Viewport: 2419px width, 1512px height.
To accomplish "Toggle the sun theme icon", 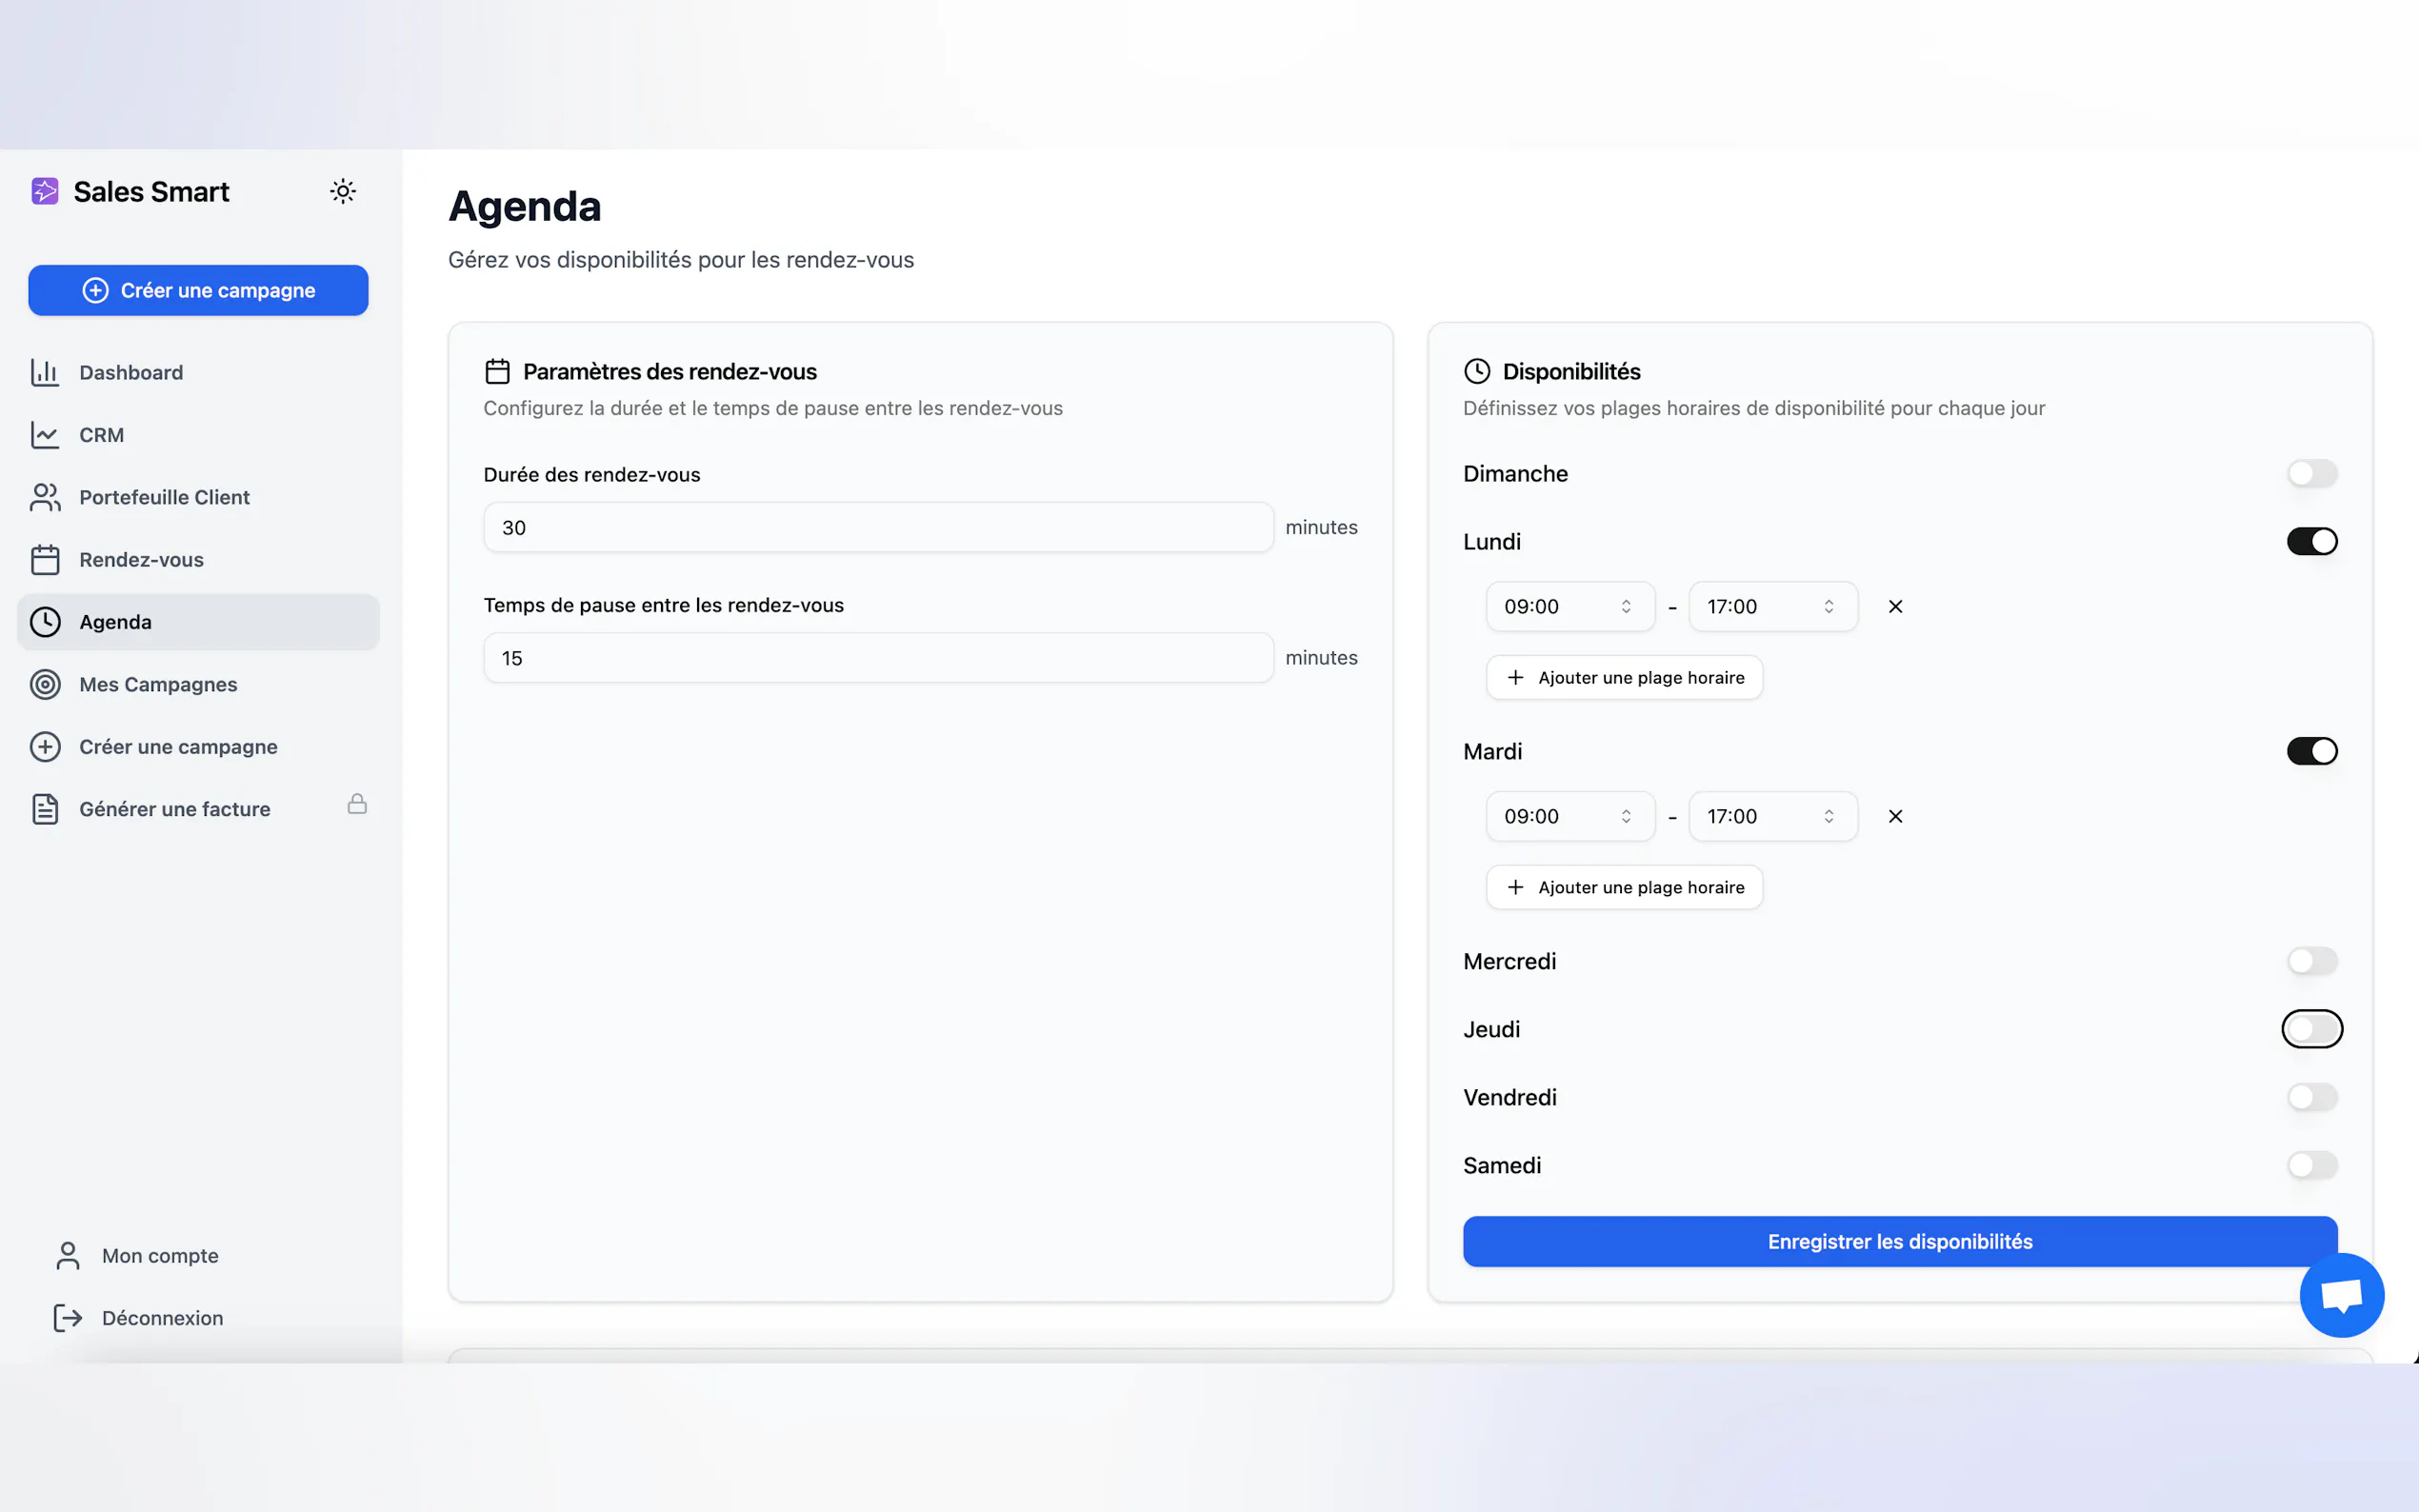I will click(343, 191).
